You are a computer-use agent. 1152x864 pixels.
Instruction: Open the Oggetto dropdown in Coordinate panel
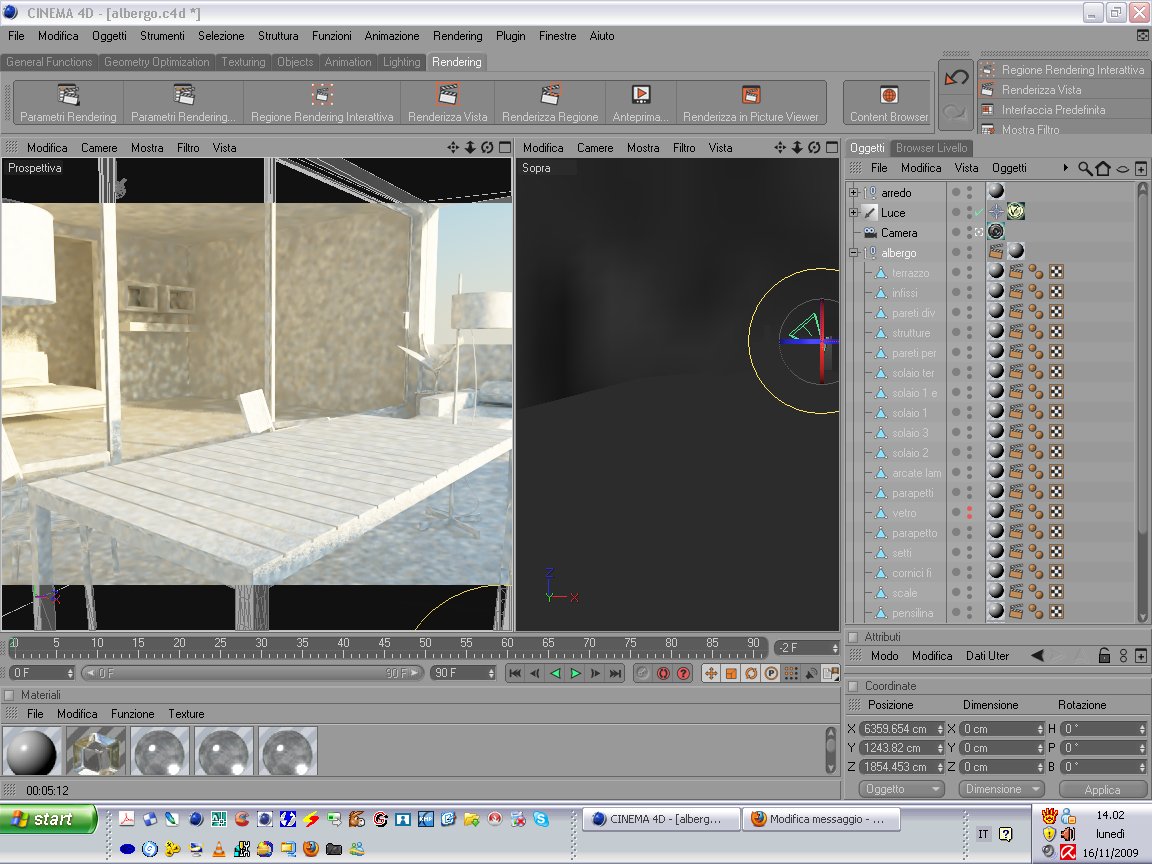[900, 789]
